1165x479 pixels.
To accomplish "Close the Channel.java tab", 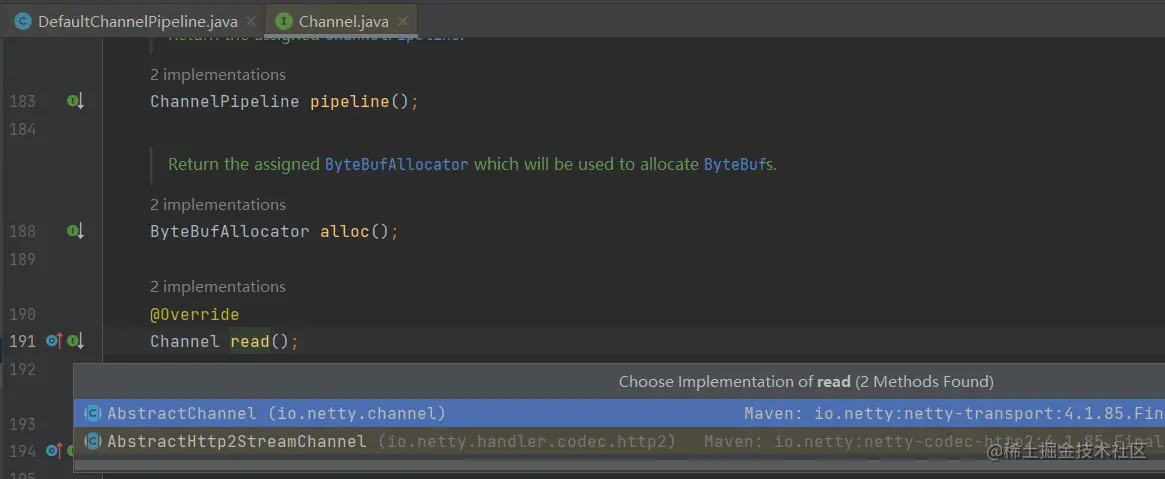I will 403,21.
